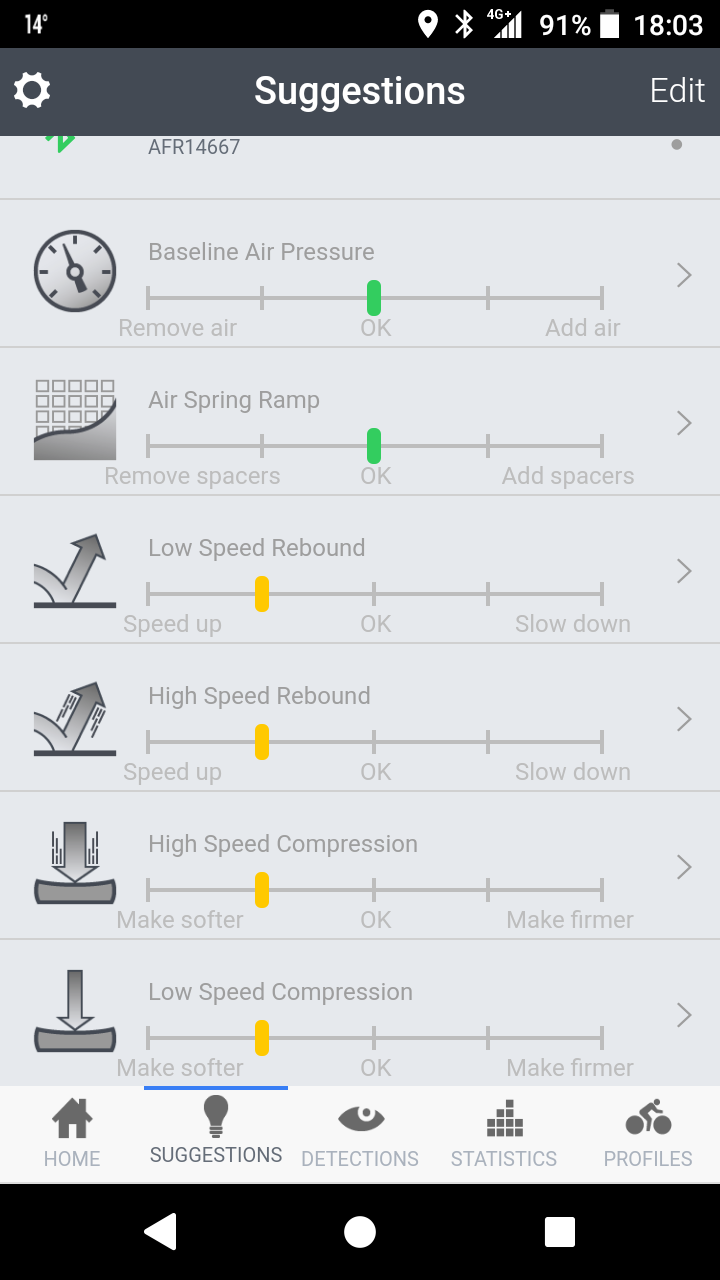Tap the Air Spring Ramp graph icon

(x=75, y=419)
